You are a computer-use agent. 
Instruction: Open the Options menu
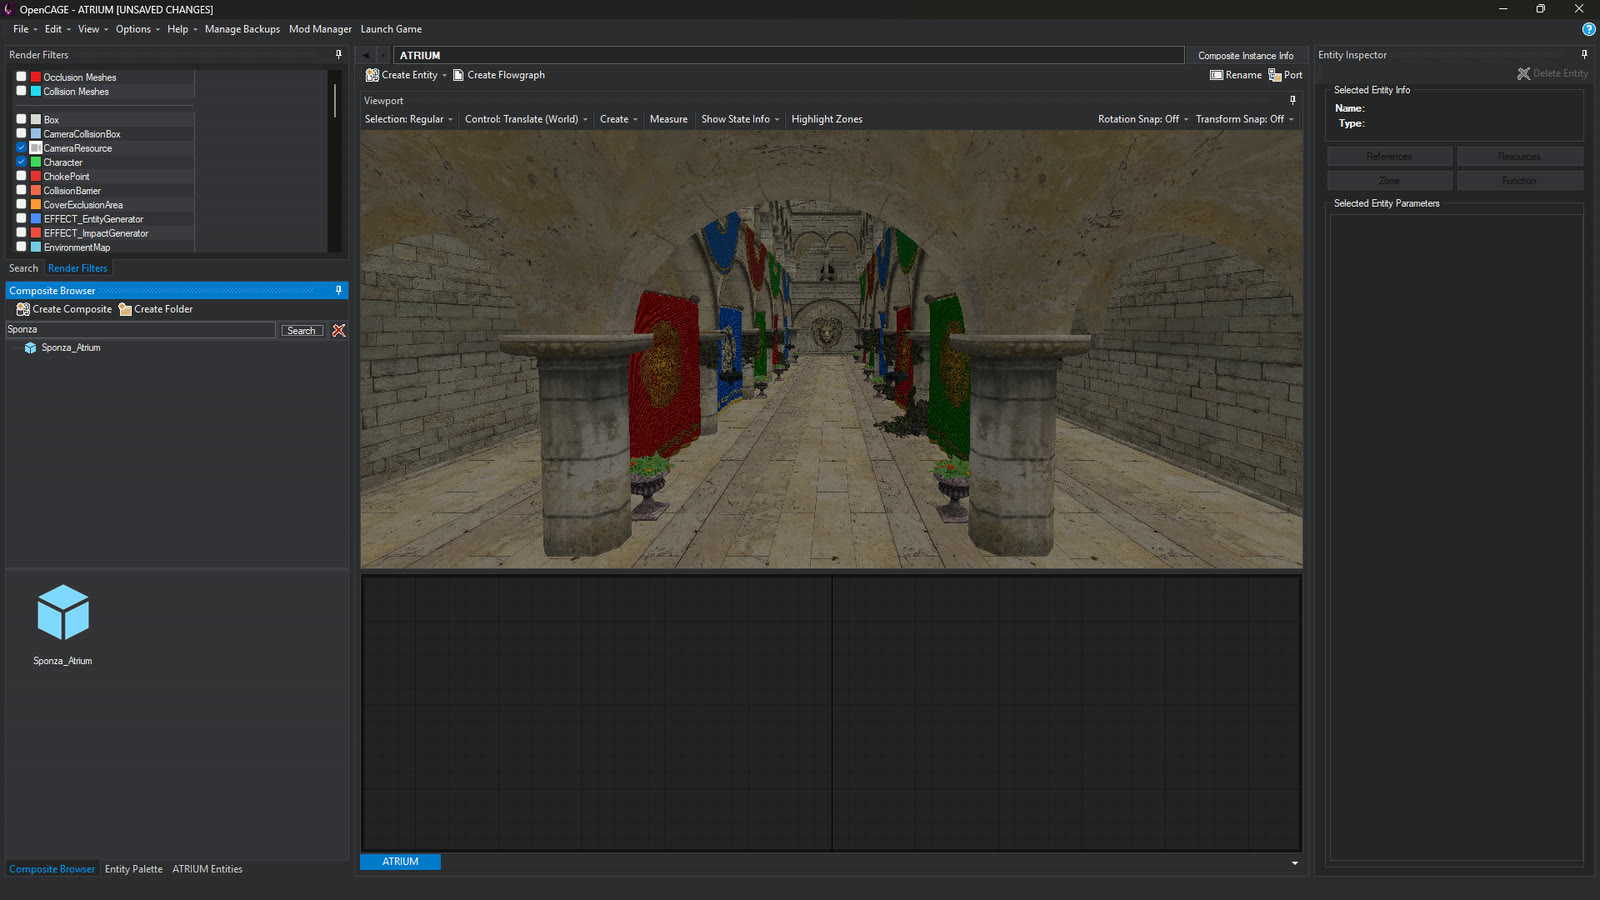137,29
